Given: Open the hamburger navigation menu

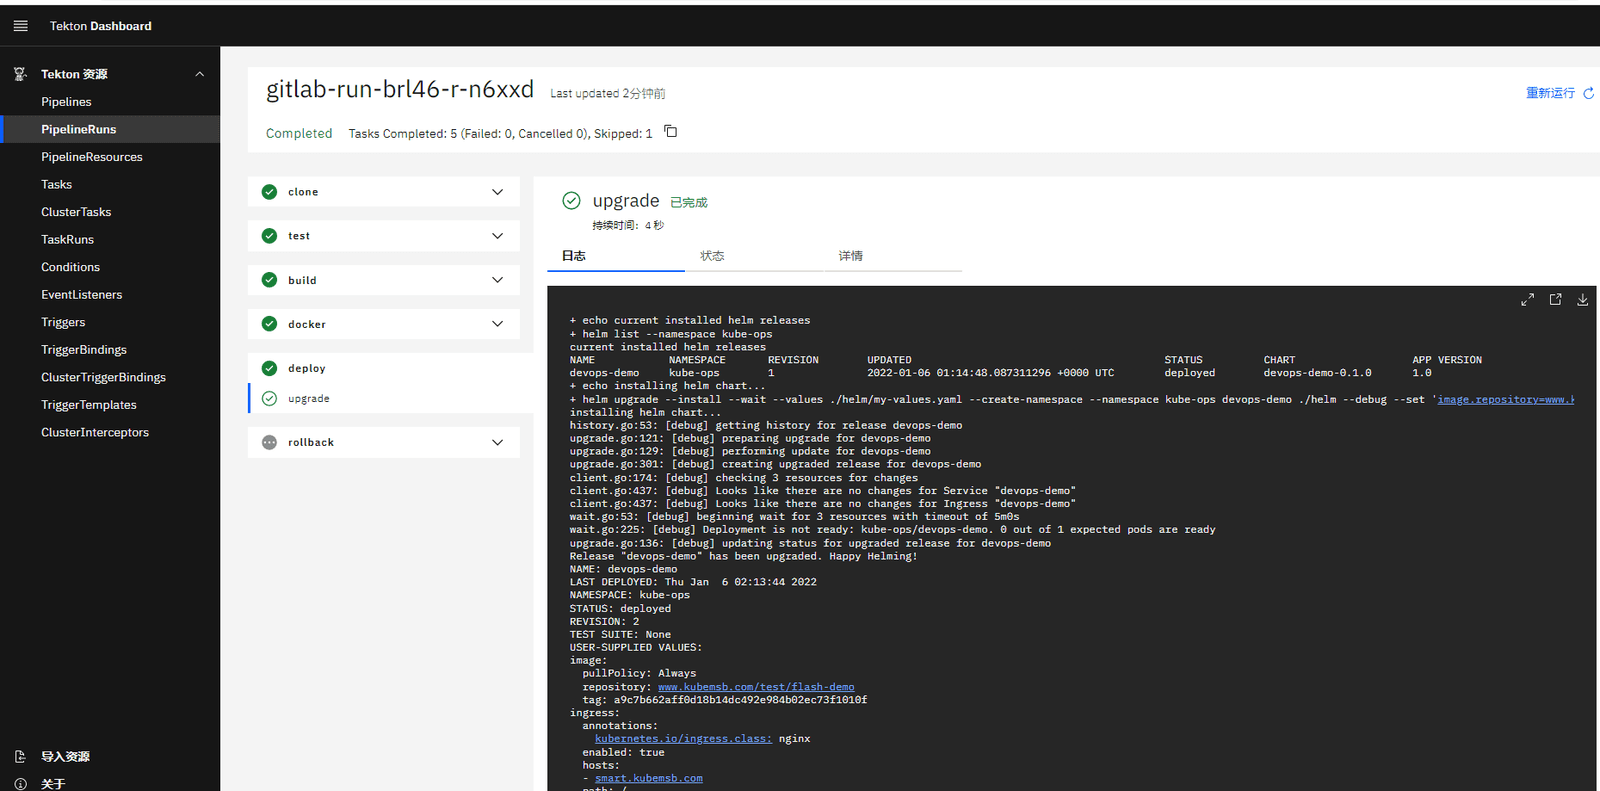Looking at the screenshot, I should click(20, 26).
